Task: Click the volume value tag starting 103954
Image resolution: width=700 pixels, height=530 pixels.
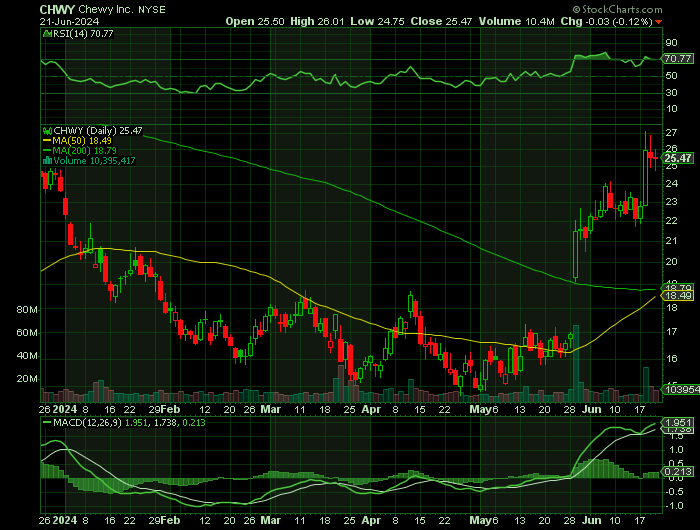Action: coord(681,389)
